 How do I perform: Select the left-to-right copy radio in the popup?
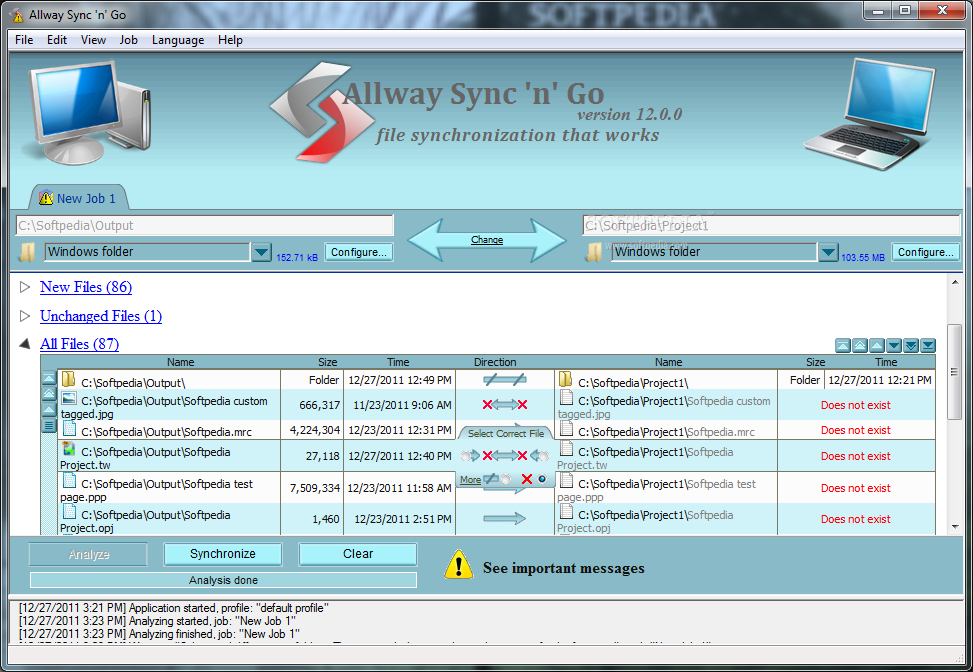(466, 456)
